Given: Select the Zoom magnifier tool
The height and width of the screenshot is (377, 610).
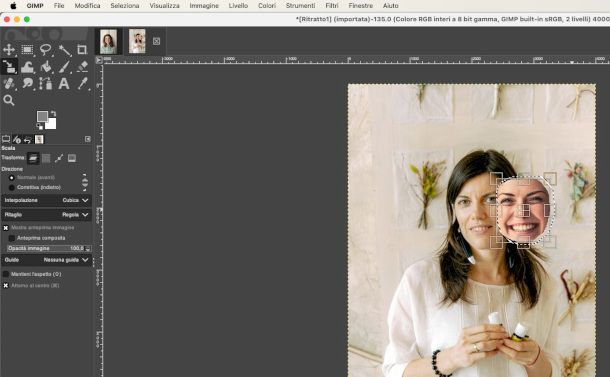Looking at the screenshot, I should [9, 100].
